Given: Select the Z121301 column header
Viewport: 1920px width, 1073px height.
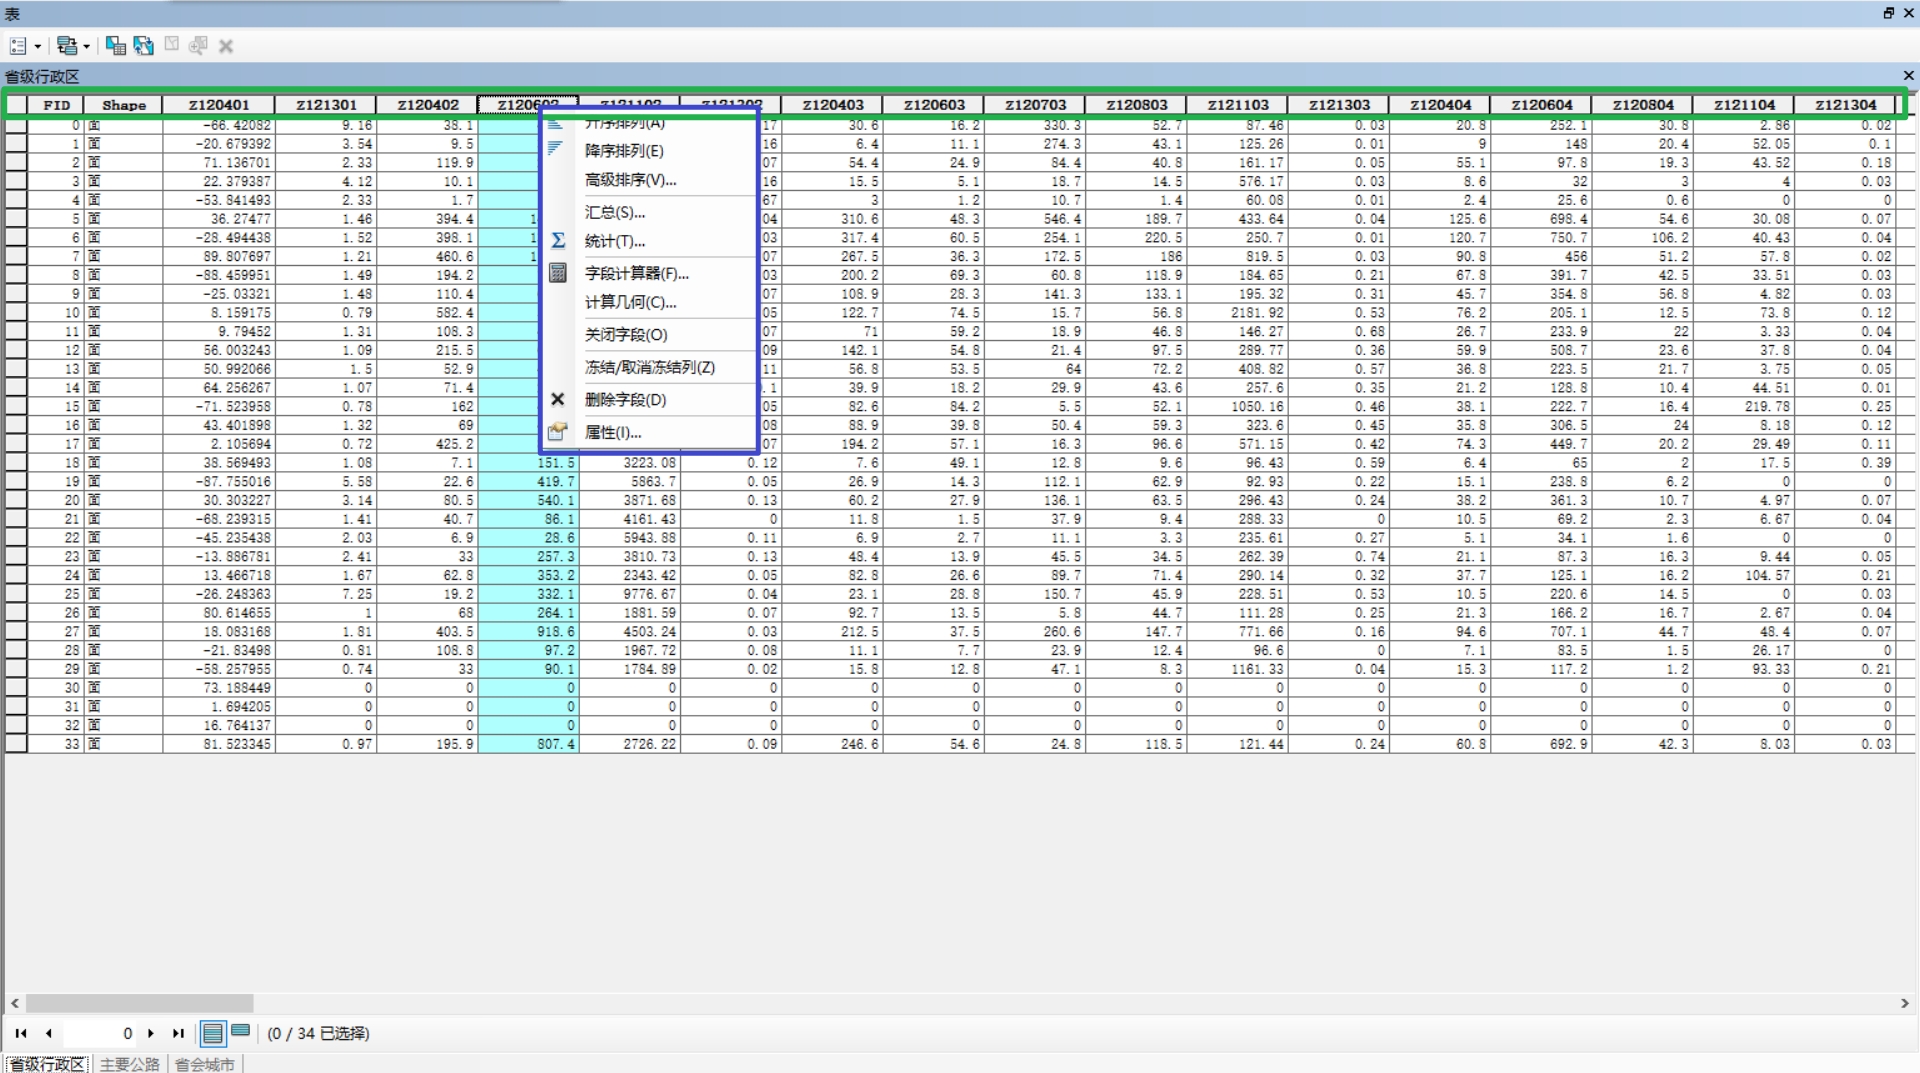Looking at the screenshot, I should click(x=326, y=105).
